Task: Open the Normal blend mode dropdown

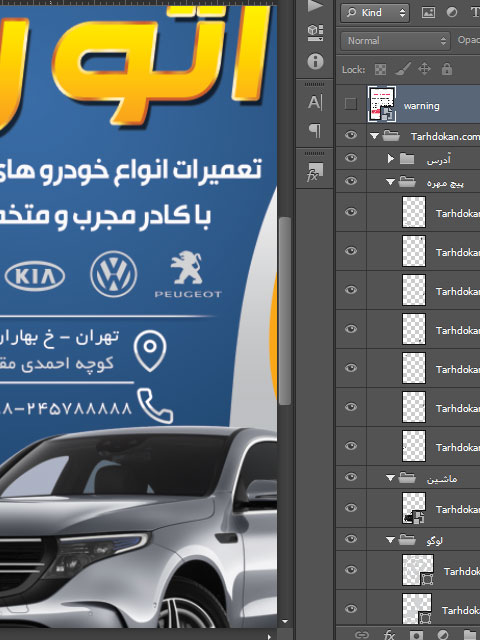Action: tap(396, 41)
